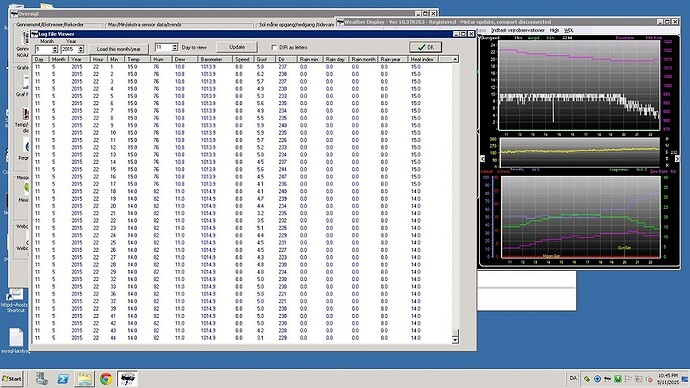Screen dimensions: 690x388
Task: Switch to the Weather Display taskbar button
Action: [127, 379]
